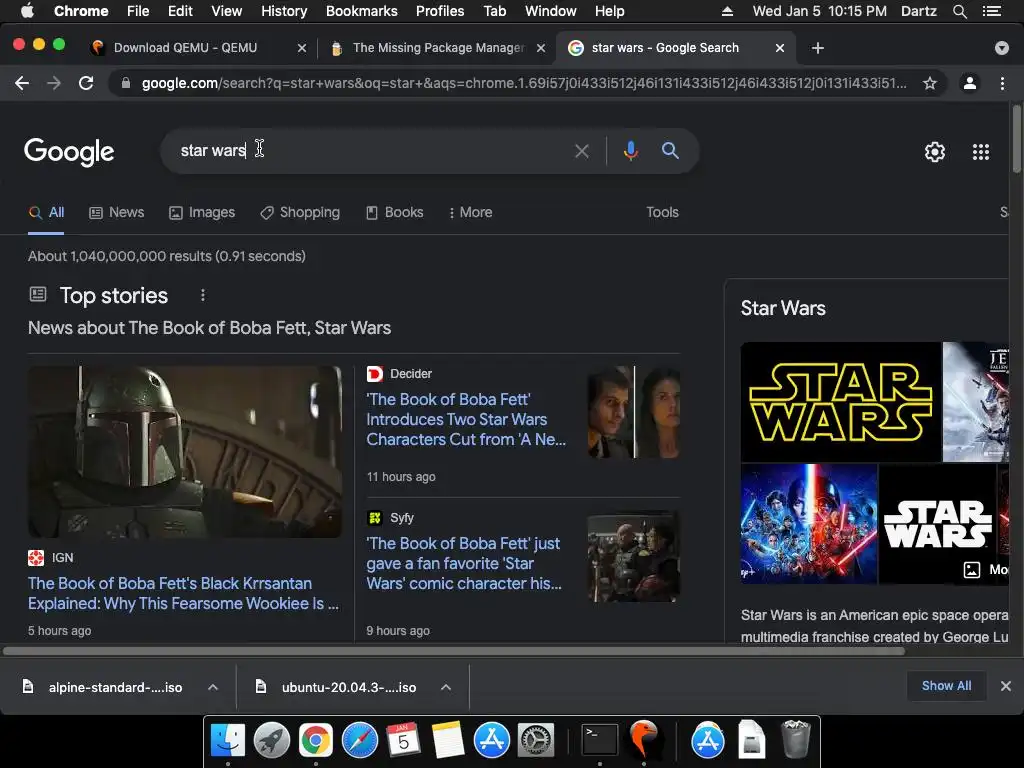Switch to the News results tab

[116, 212]
